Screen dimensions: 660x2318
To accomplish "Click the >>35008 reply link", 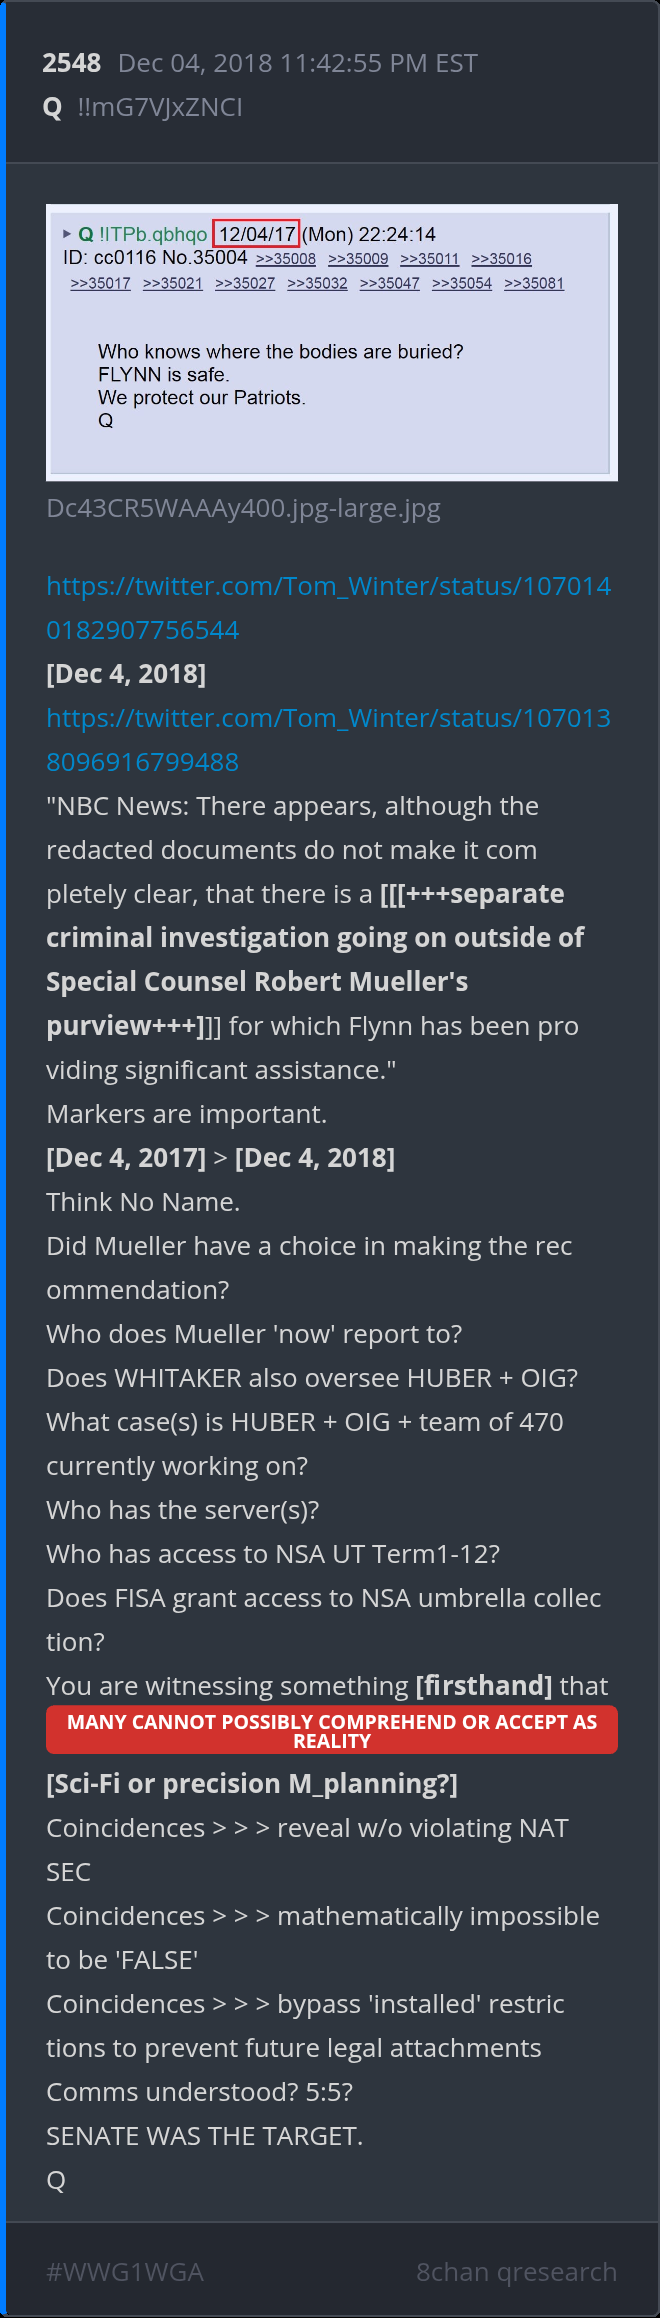I will pos(286,259).
